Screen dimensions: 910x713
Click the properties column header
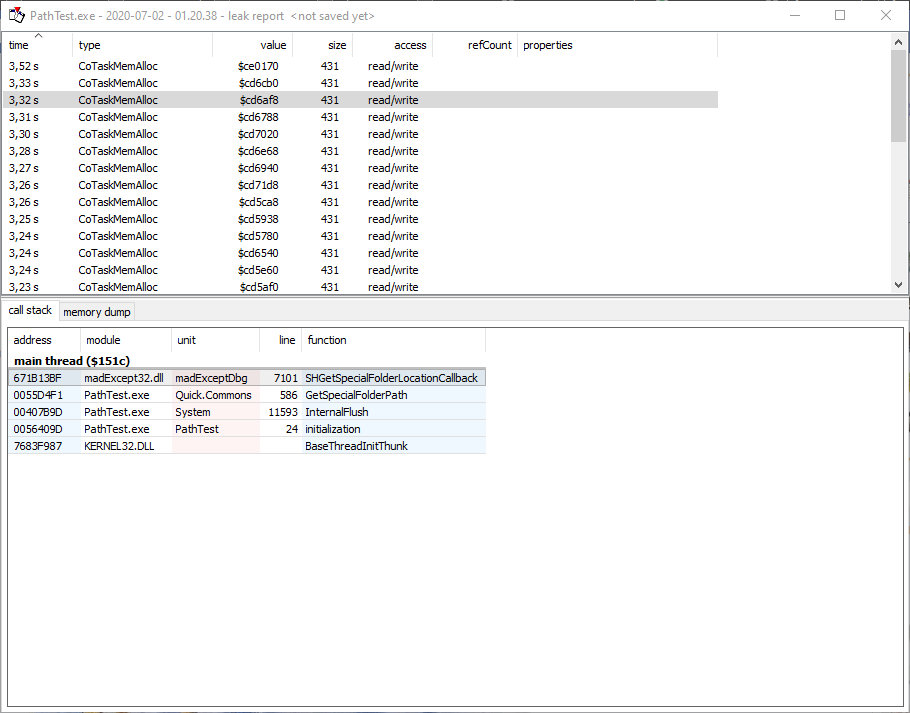tap(618, 45)
